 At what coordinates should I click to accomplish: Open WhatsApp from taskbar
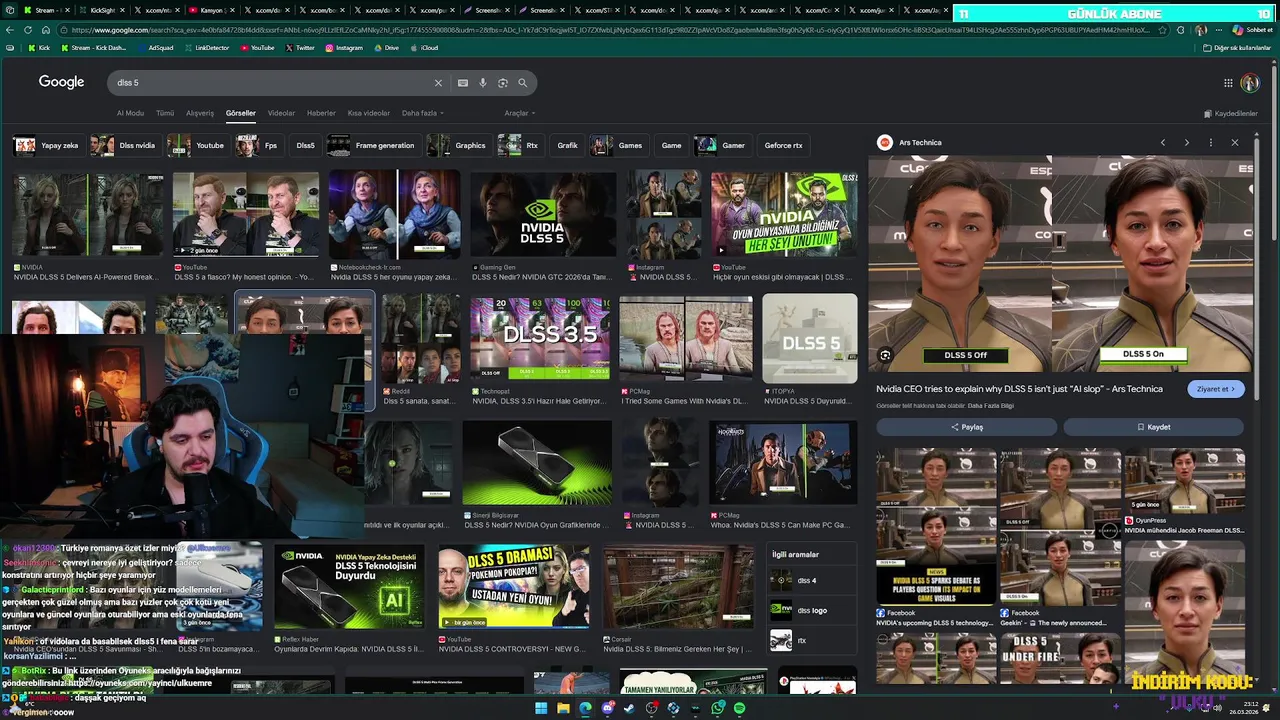pos(717,708)
